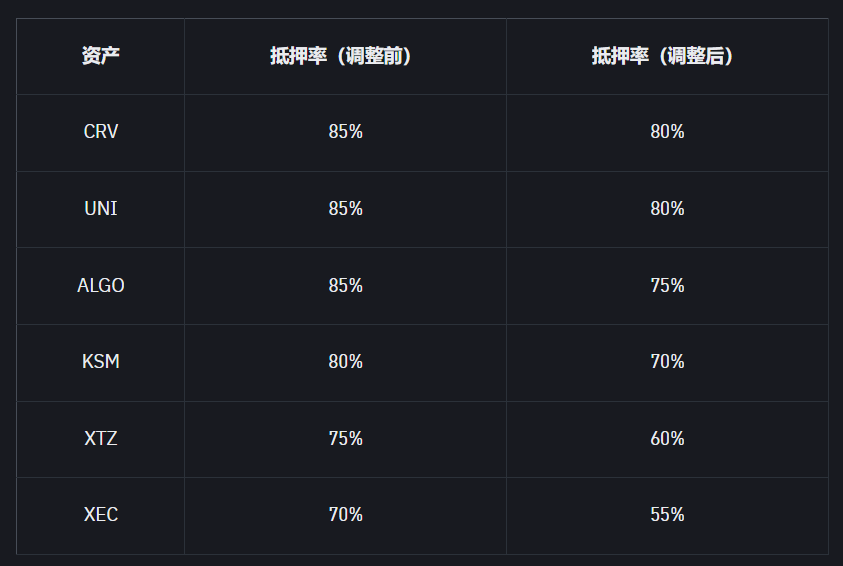Click XTZ's 60% post-adjustment rate

click(667, 439)
